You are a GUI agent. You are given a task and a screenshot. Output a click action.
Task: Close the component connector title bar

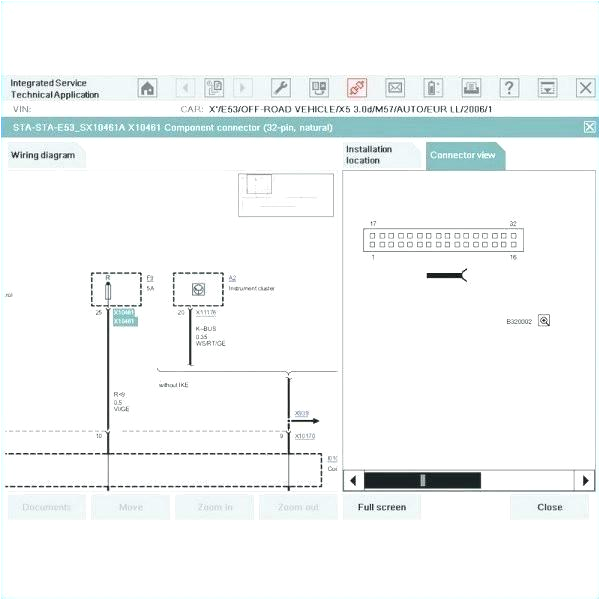click(588, 127)
